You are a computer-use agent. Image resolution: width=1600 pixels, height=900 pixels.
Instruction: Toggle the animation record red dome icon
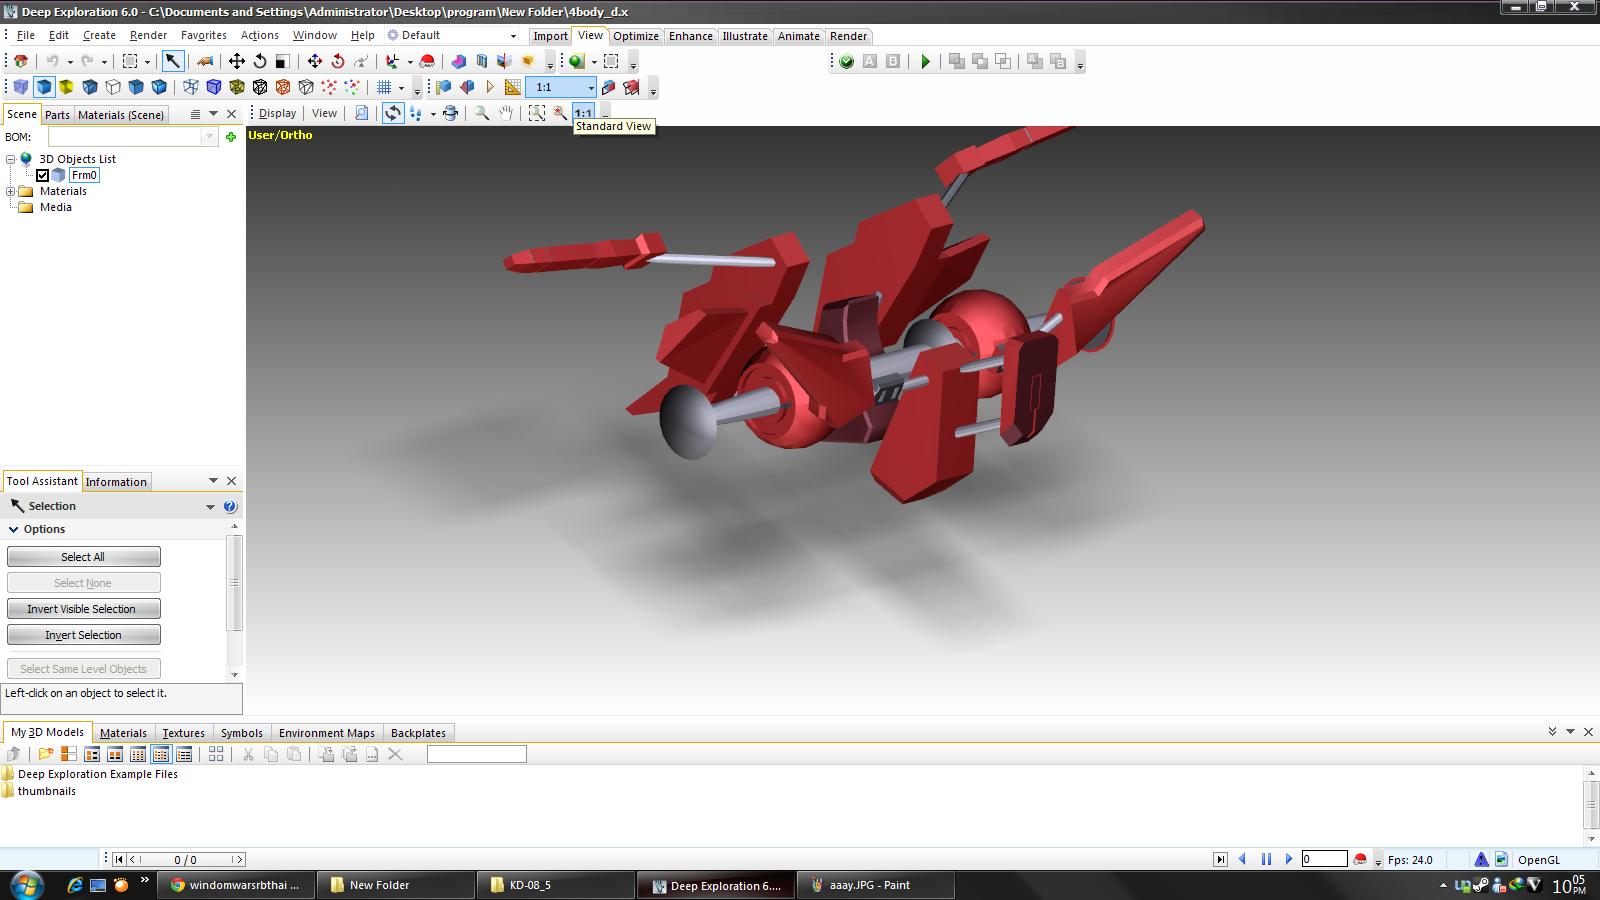(1359, 859)
